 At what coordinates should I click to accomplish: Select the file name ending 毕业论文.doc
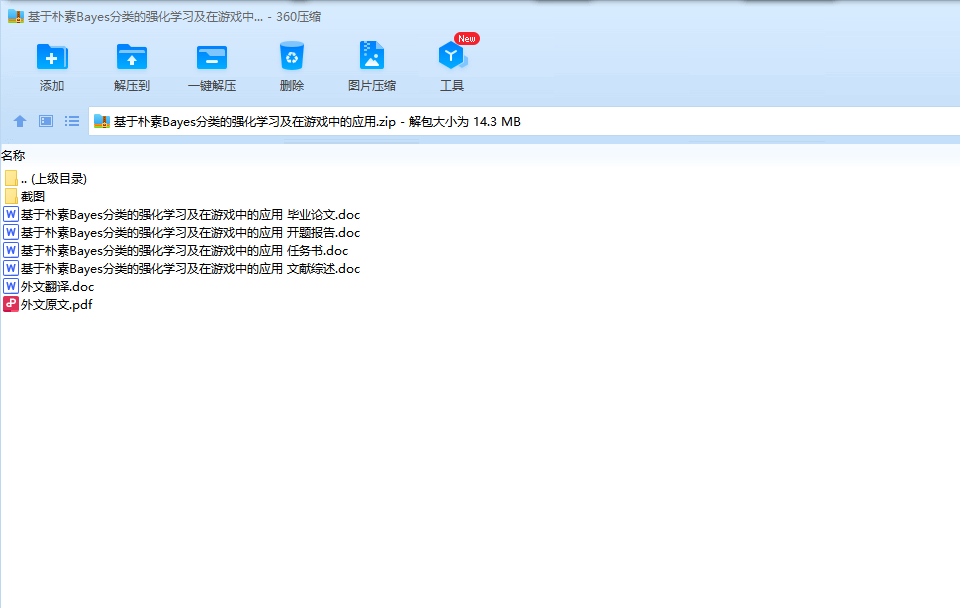pyautogui.click(x=190, y=215)
